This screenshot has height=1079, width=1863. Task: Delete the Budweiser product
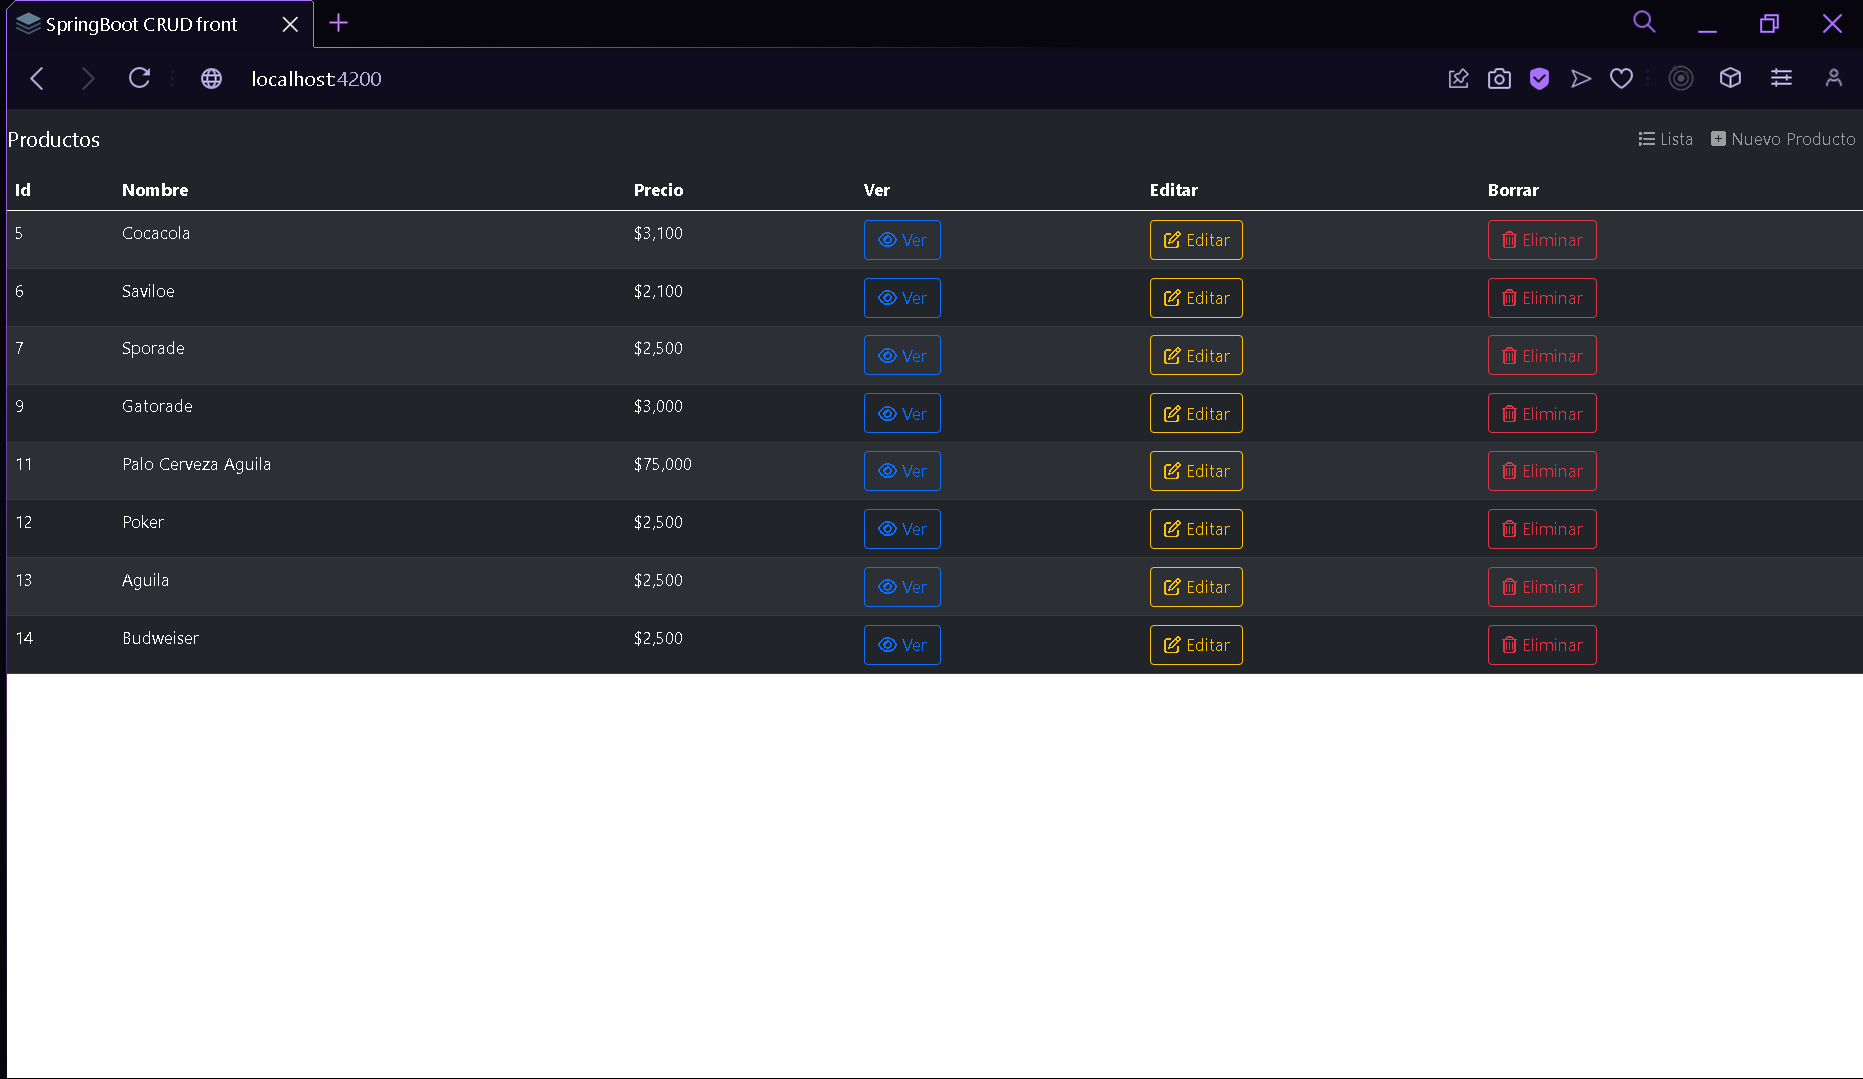click(x=1542, y=645)
